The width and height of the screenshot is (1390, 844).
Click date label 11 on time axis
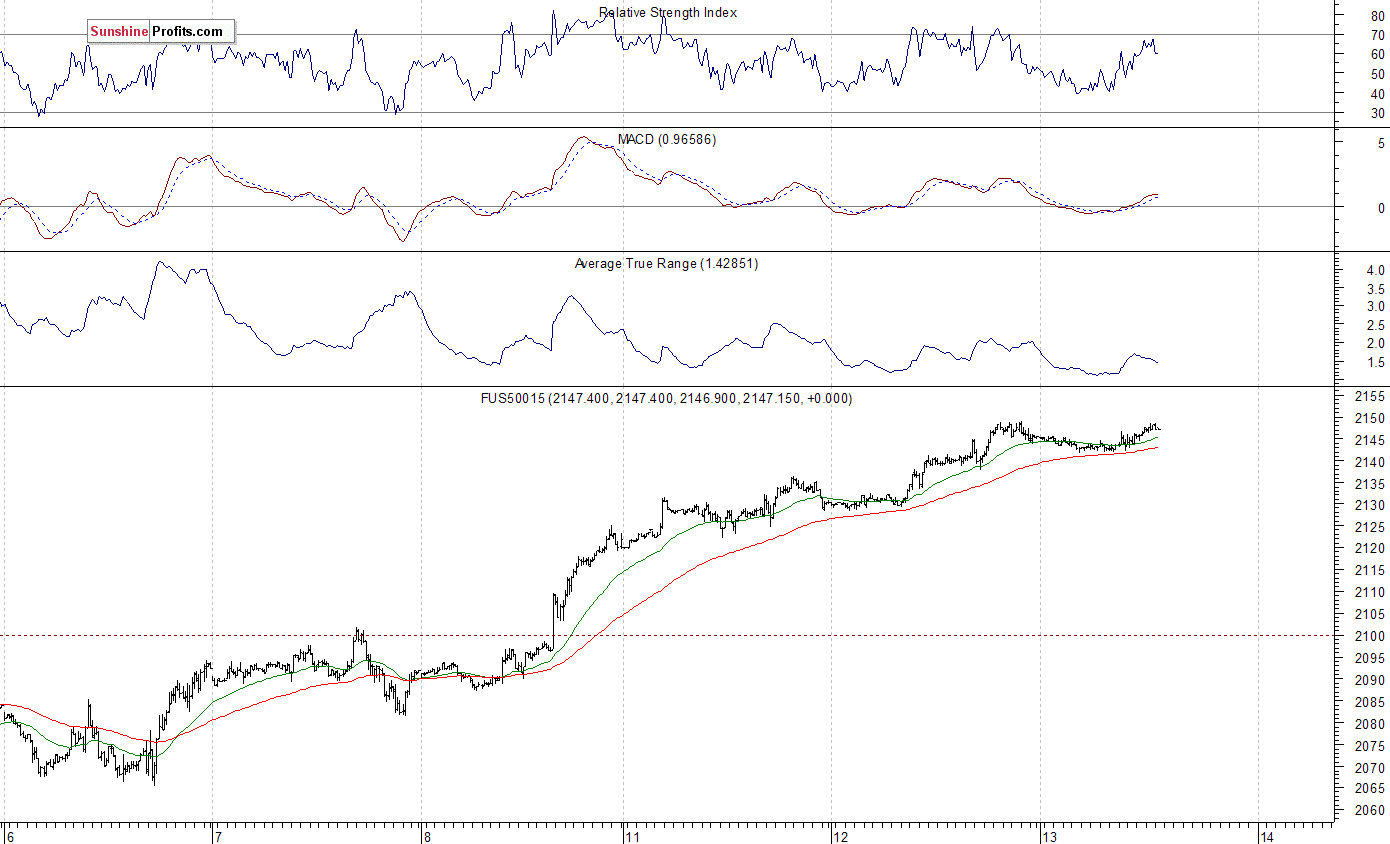point(631,836)
